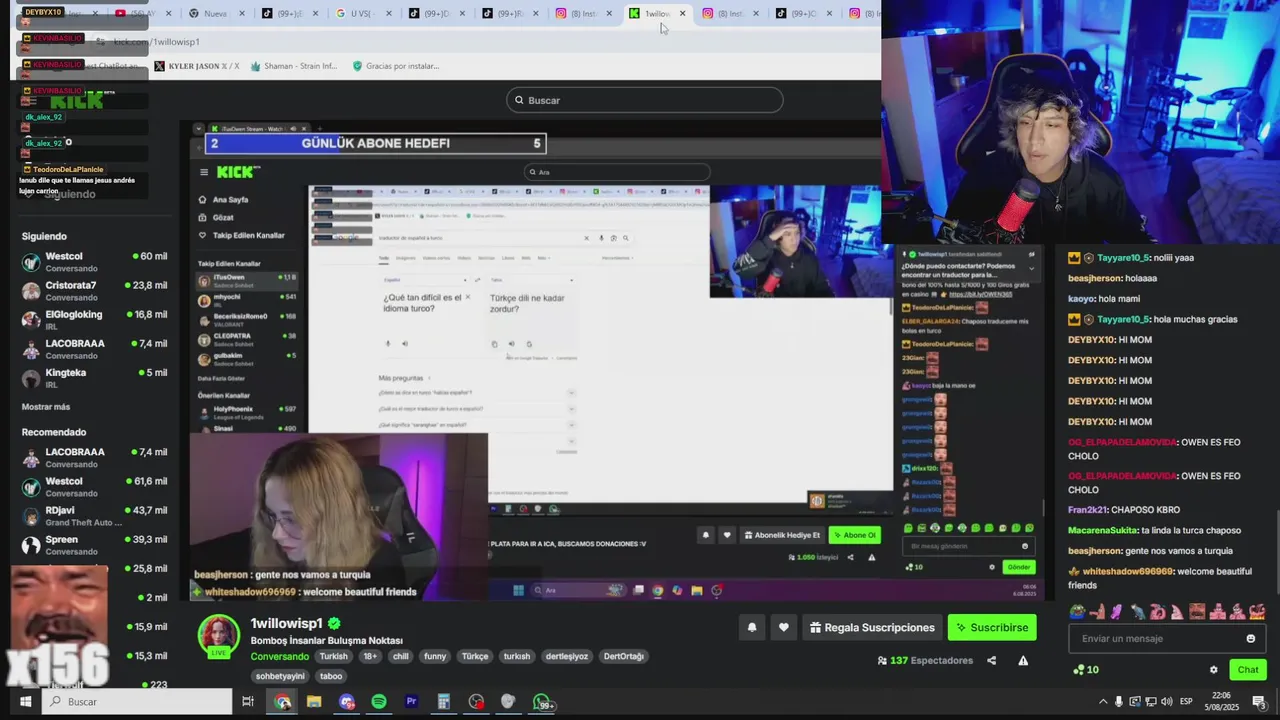1280x720 pixels.
Task: Open Spreen channel in Recomendado list
Action: [95, 545]
